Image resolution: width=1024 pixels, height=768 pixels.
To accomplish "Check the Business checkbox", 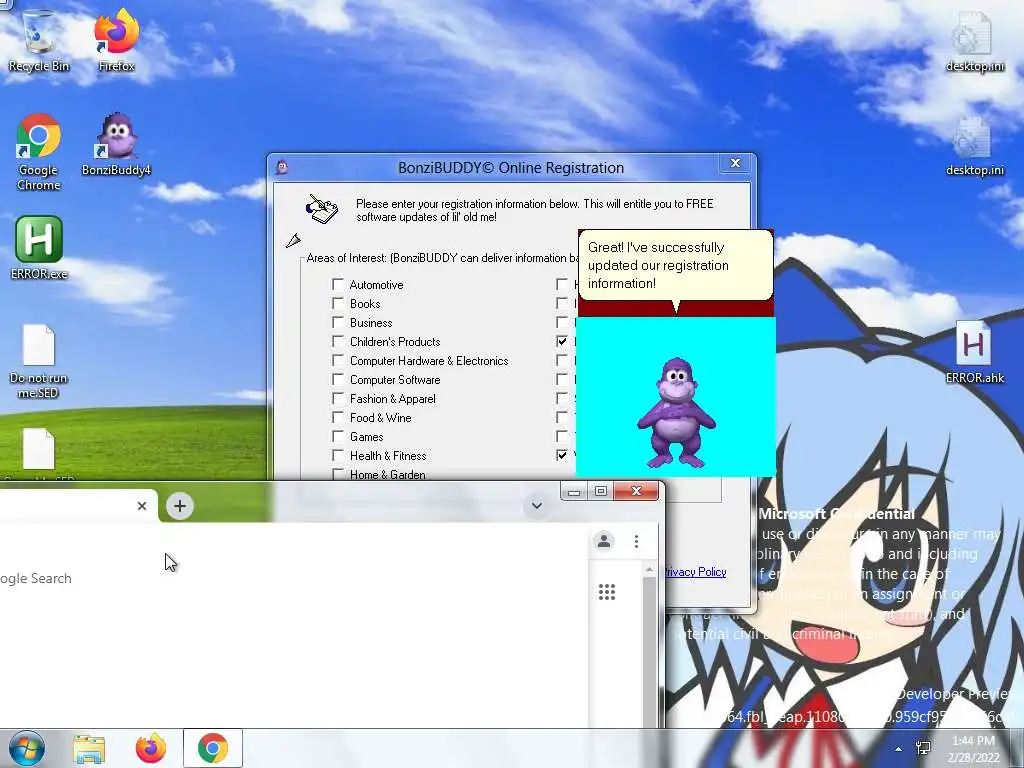I will click(x=338, y=322).
